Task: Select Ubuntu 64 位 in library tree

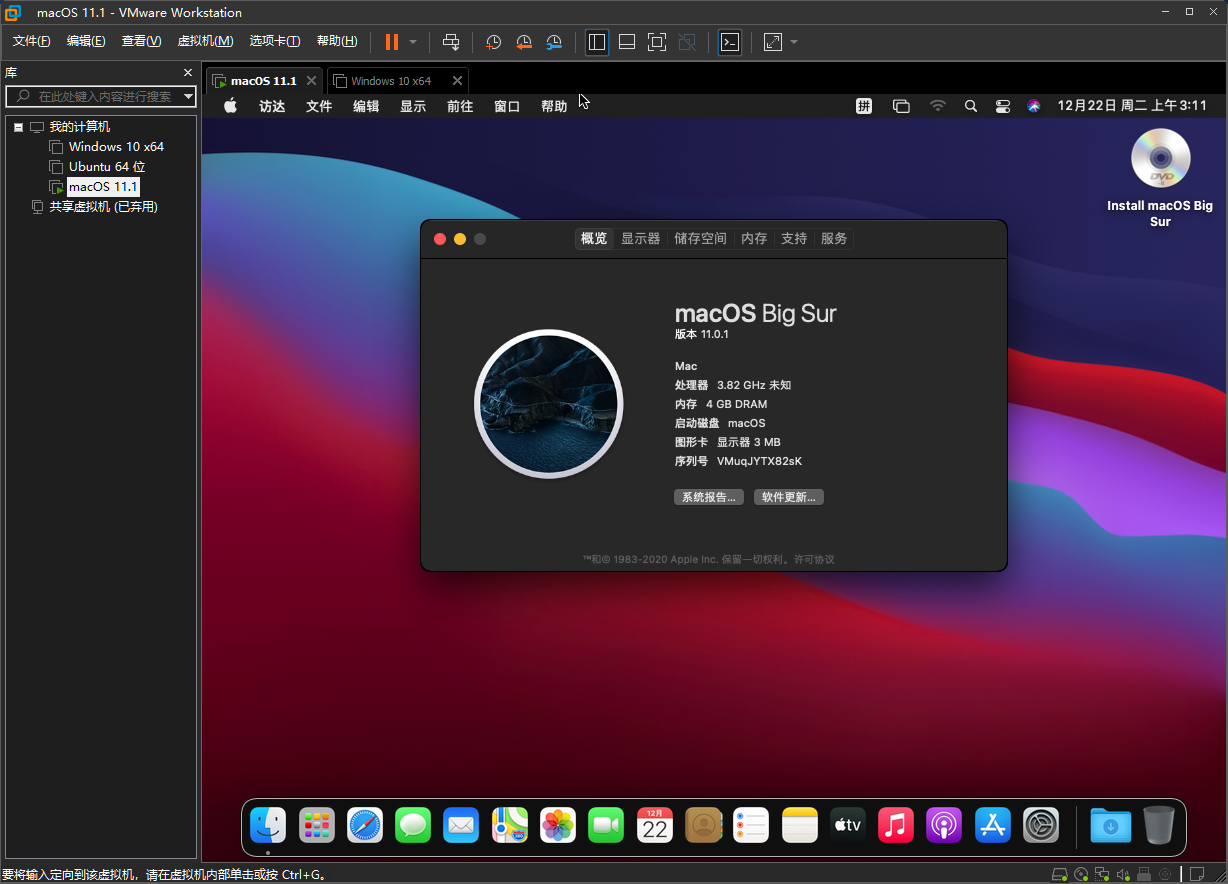Action: [x=107, y=167]
